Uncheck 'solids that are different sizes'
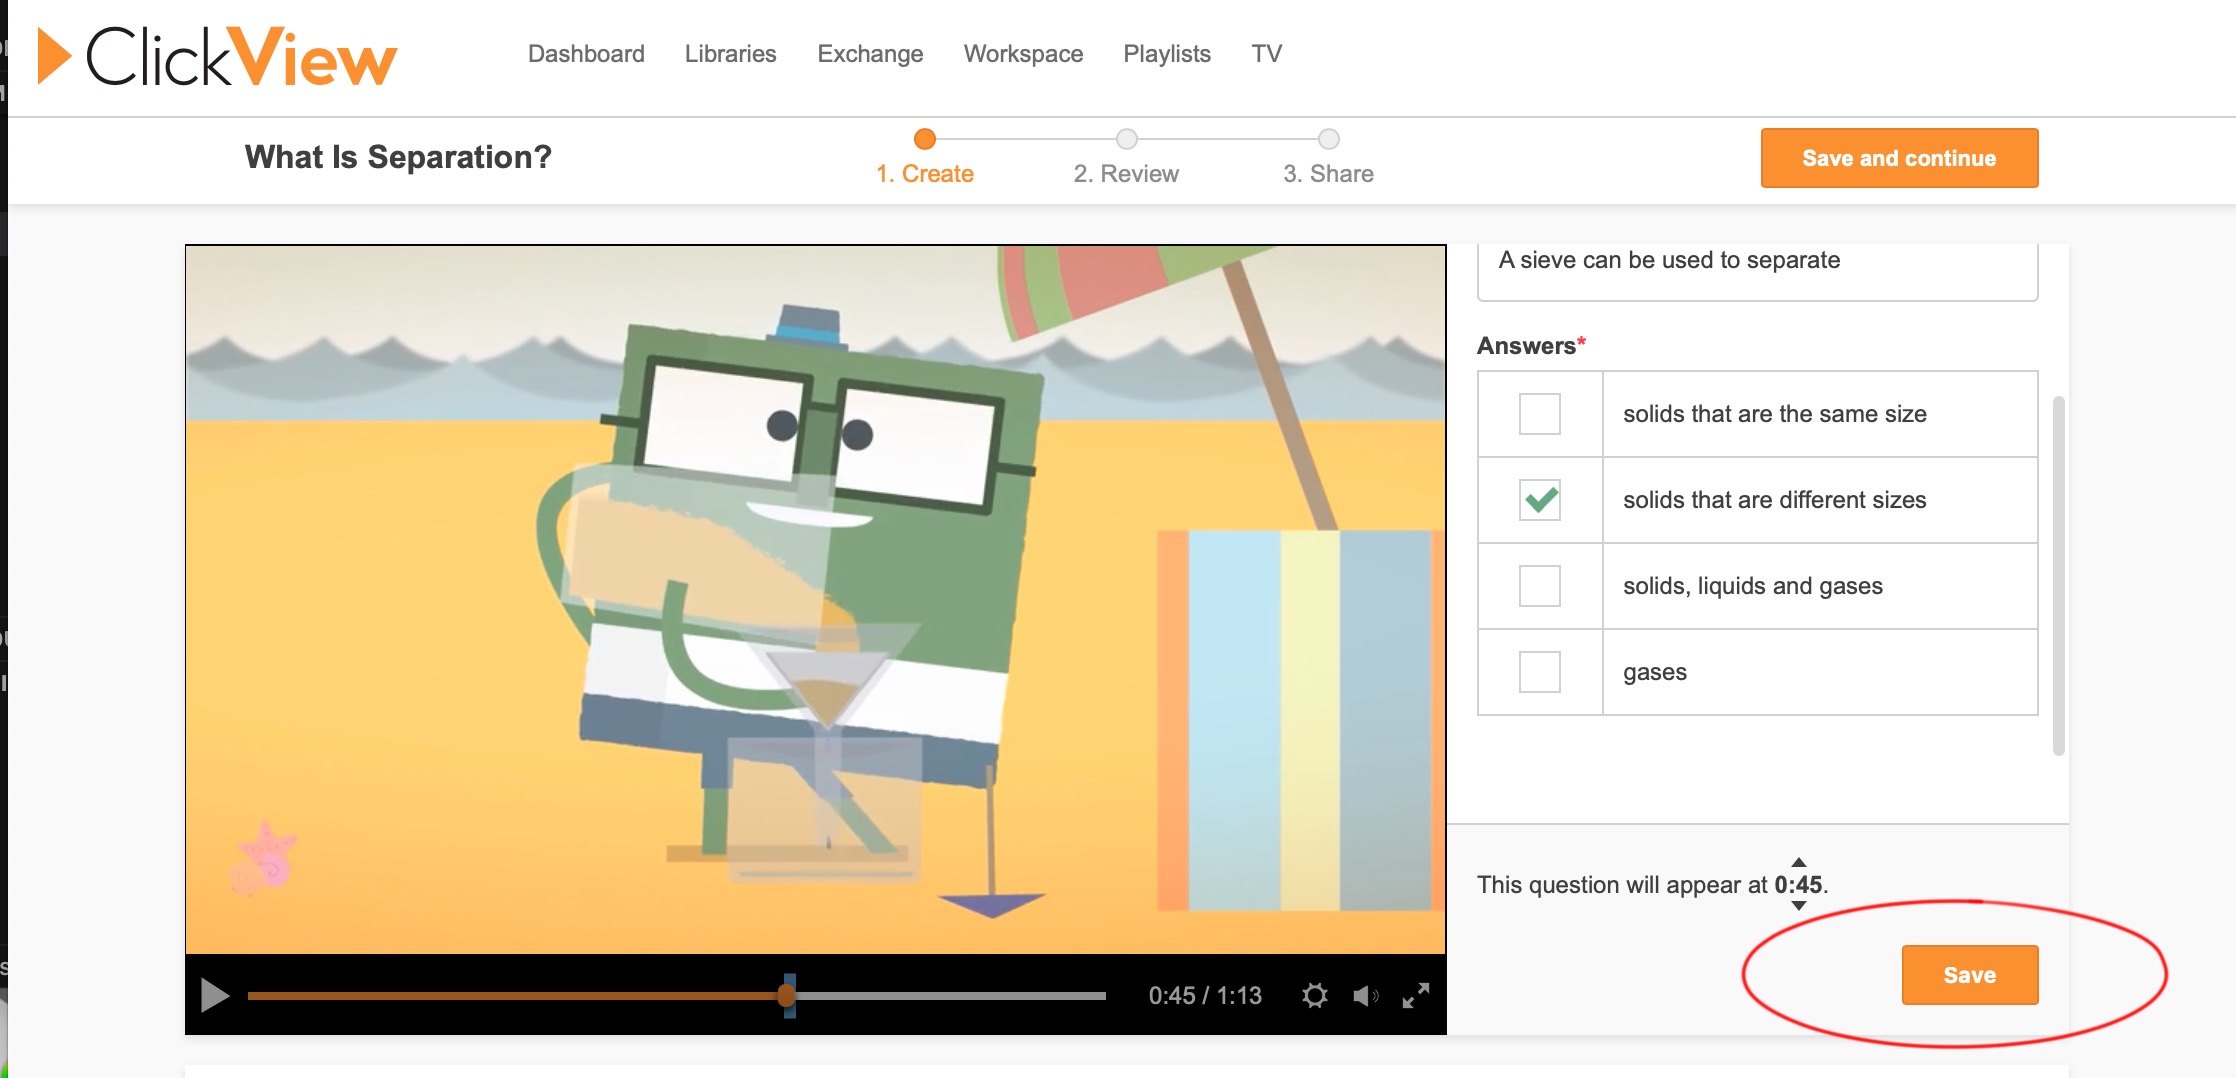Image resolution: width=2236 pixels, height=1078 pixels. [1539, 500]
